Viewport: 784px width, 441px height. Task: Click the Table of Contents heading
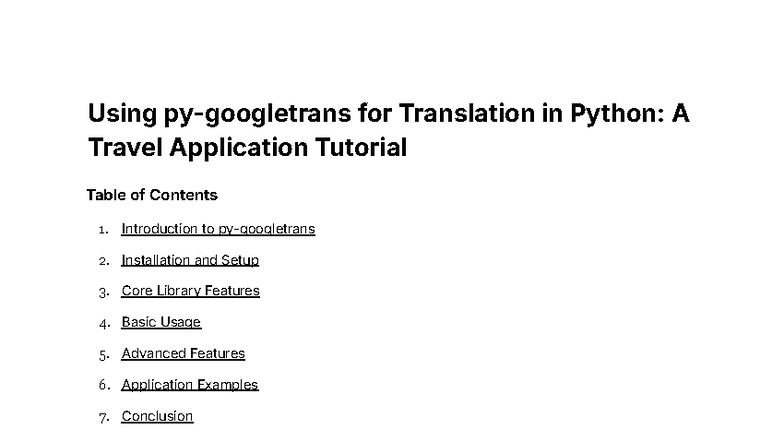152,195
